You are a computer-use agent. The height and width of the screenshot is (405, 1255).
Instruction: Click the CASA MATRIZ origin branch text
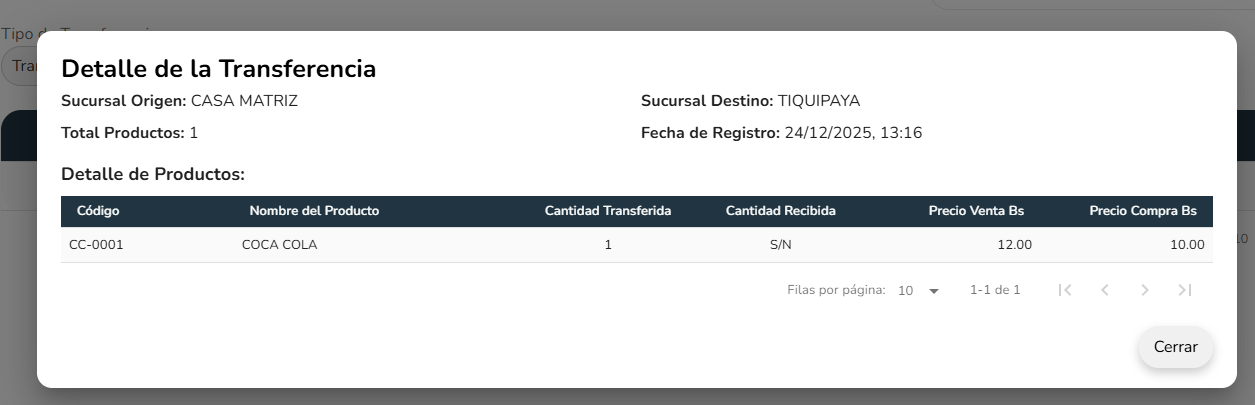click(x=244, y=101)
